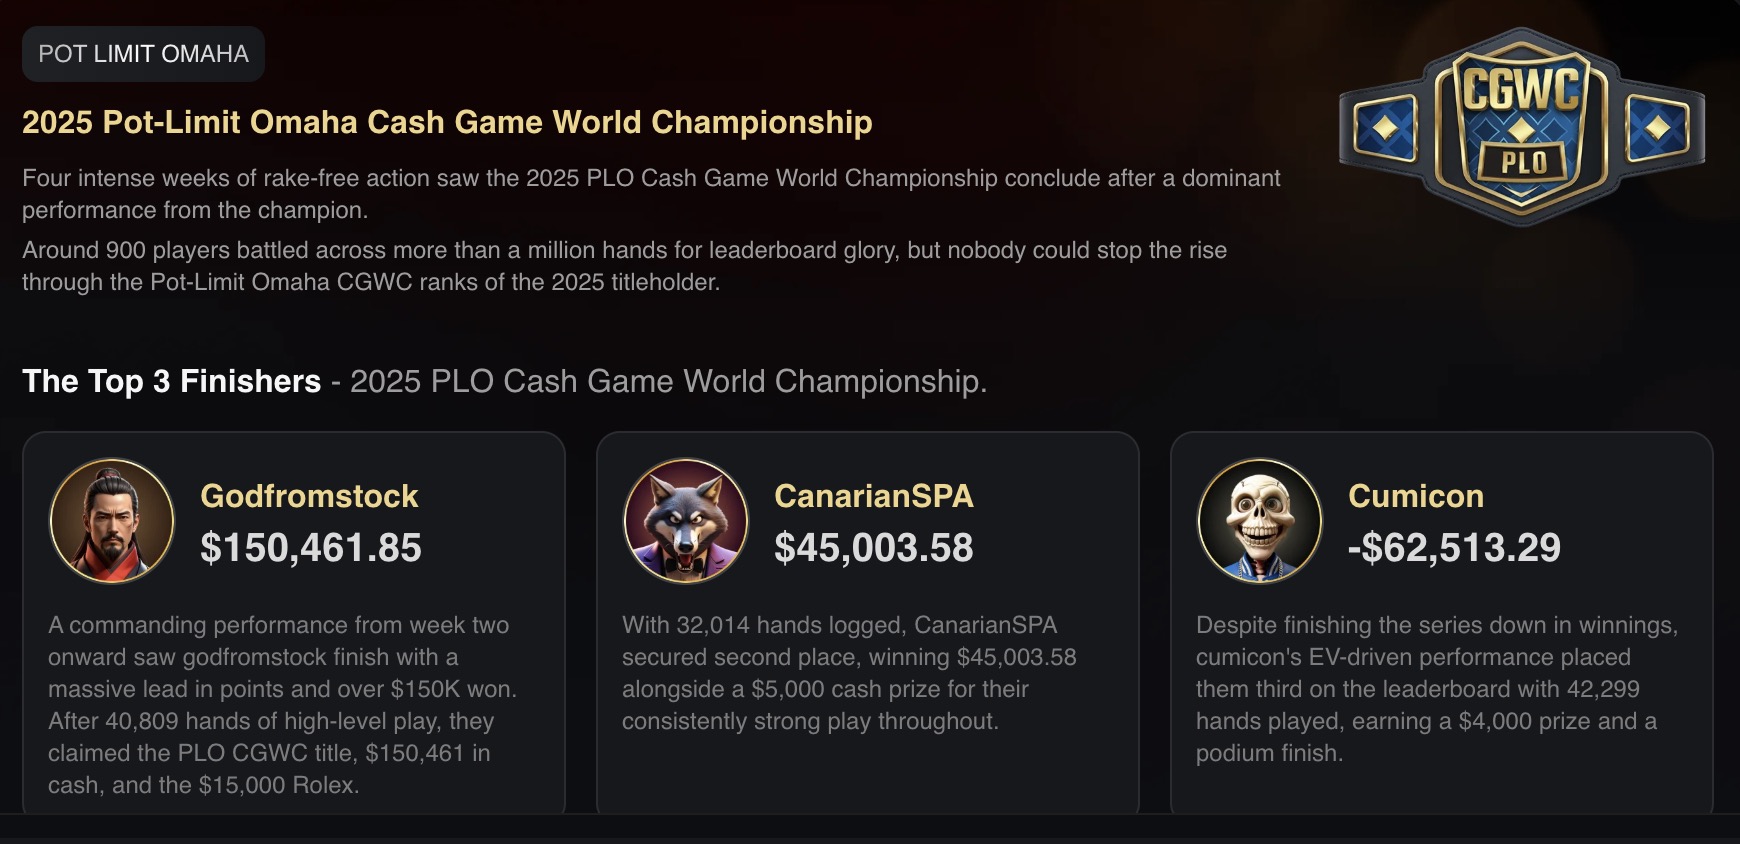Screen dimensions: 1740x844
Task: Click the PLO banner on the championship belt
Action: click(1522, 158)
